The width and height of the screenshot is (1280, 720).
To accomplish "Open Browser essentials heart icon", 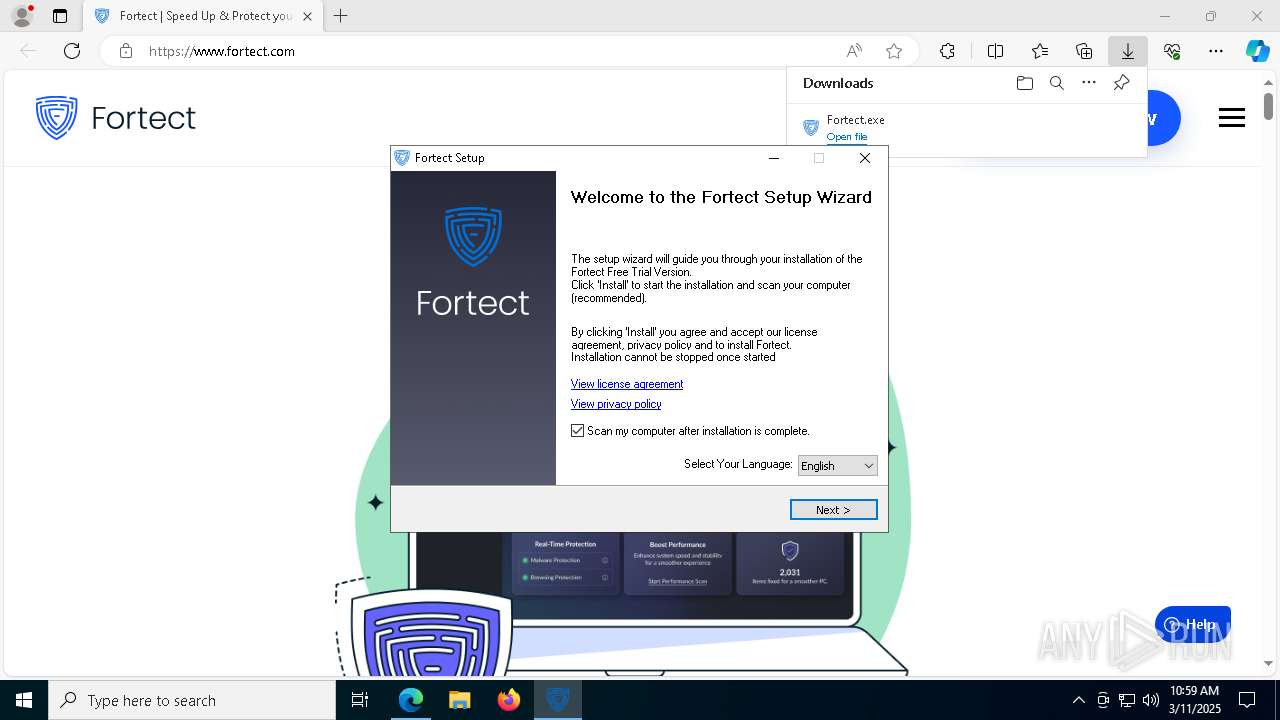I will [1172, 51].
